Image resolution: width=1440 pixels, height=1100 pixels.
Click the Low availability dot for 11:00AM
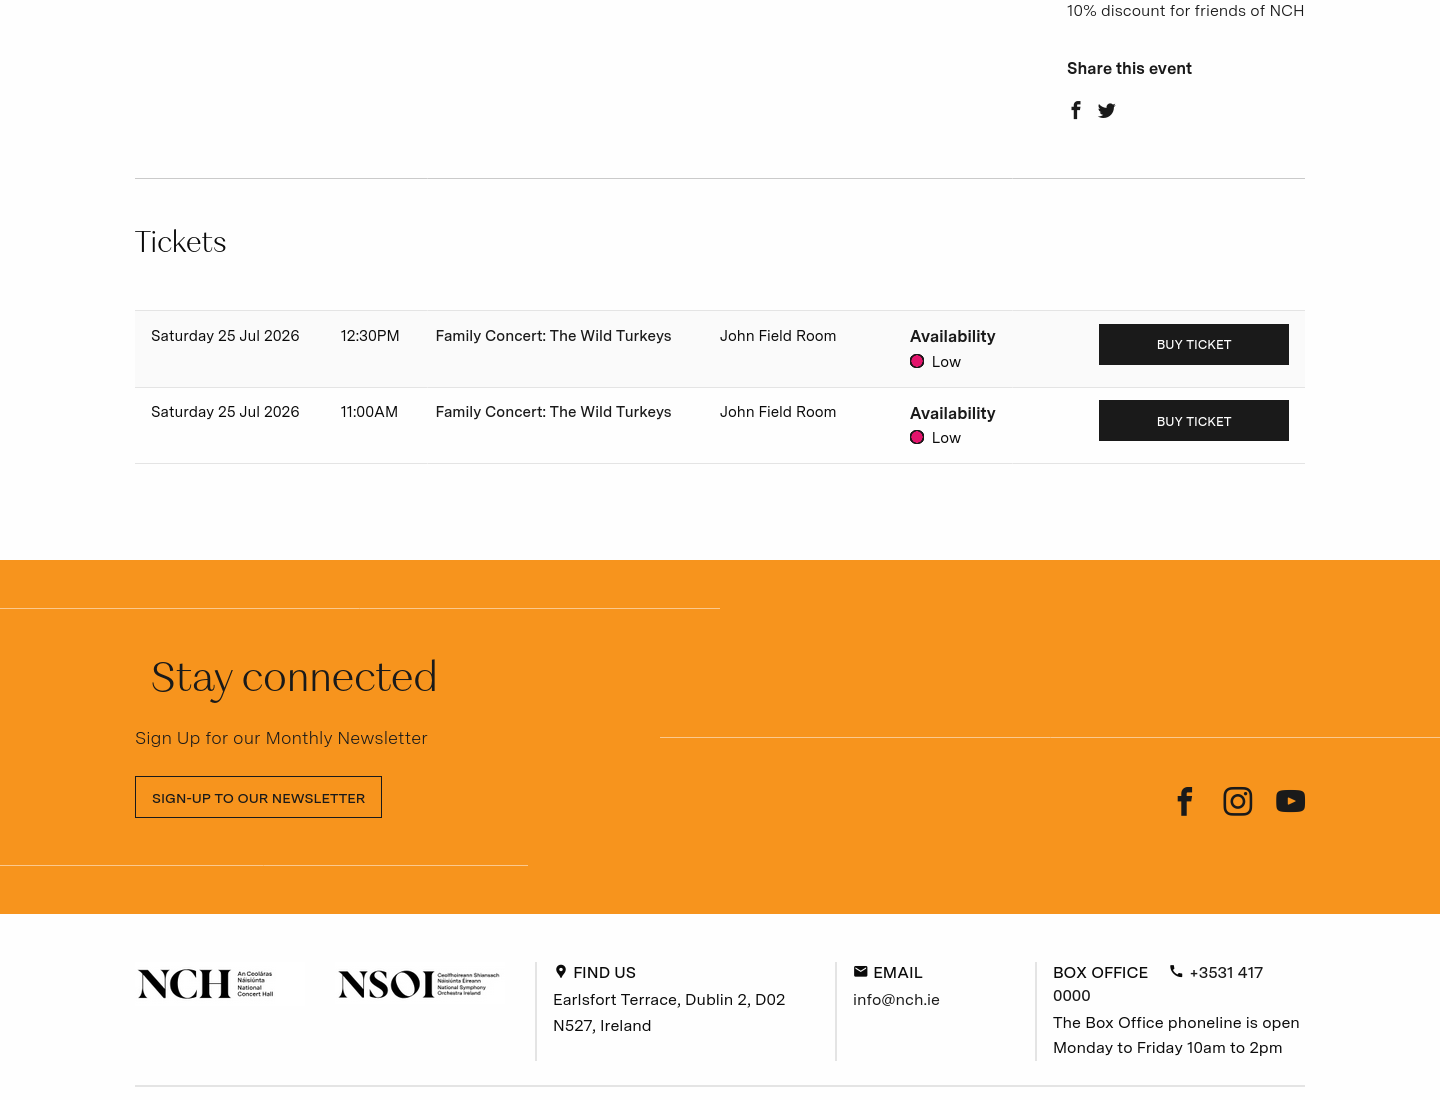[917, 437]
